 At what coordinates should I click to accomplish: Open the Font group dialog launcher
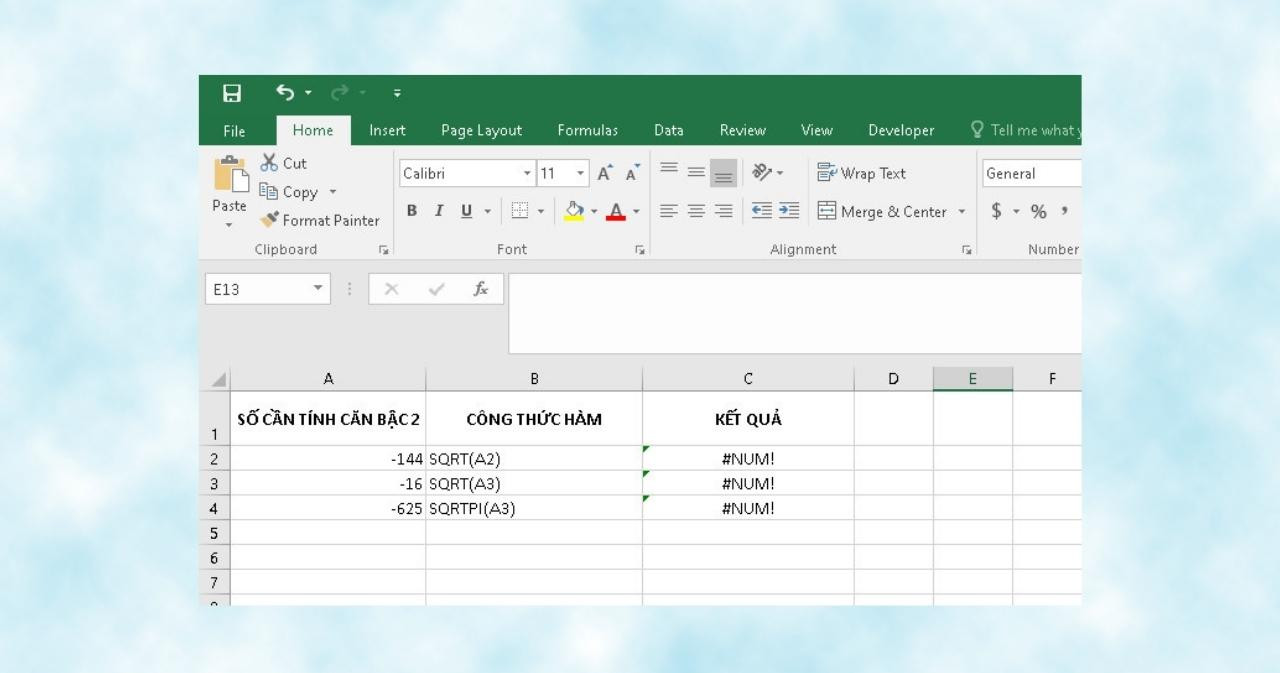click(641, 248)
